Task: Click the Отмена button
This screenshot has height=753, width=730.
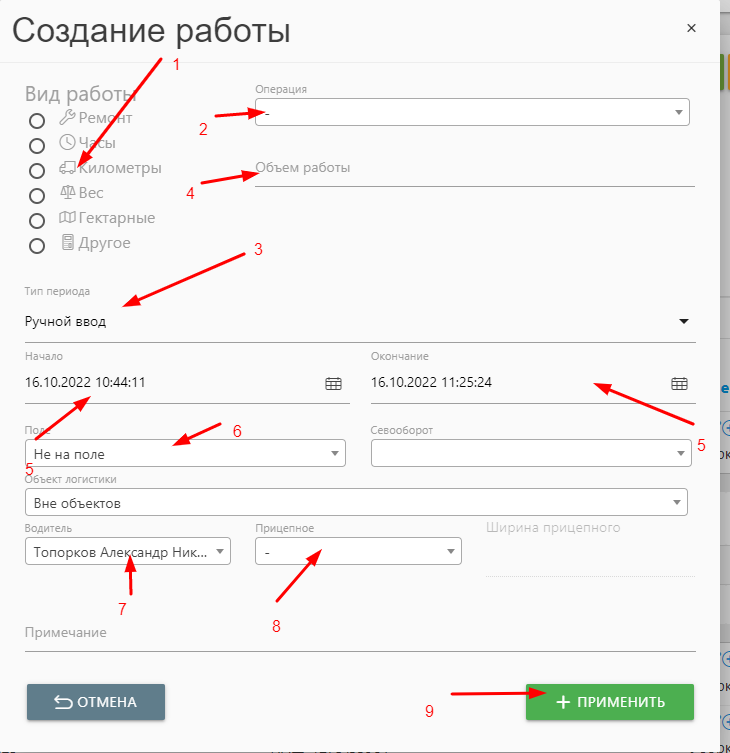Action: pos(96,702)
